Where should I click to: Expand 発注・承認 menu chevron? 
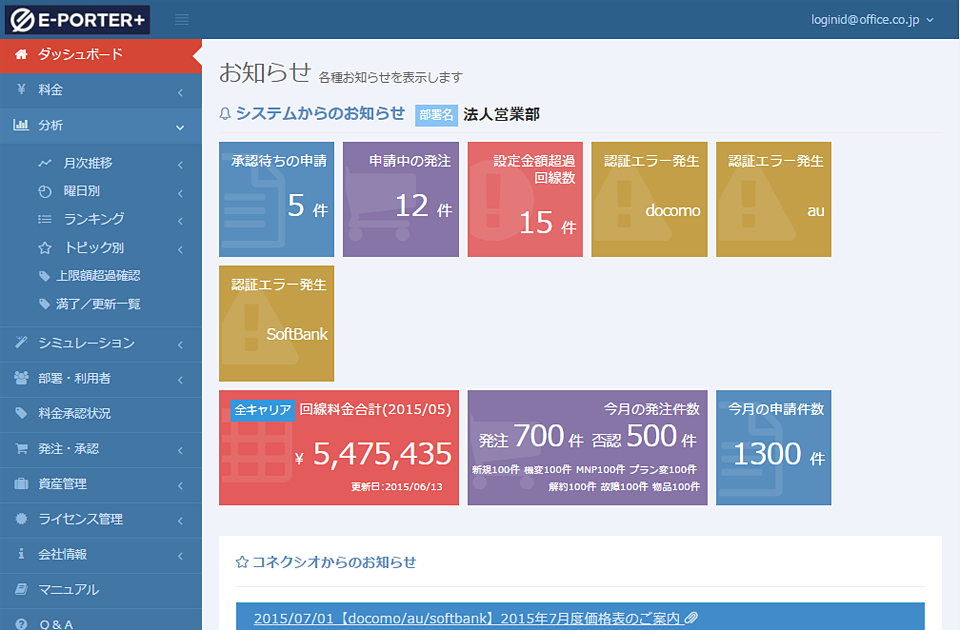180,451
